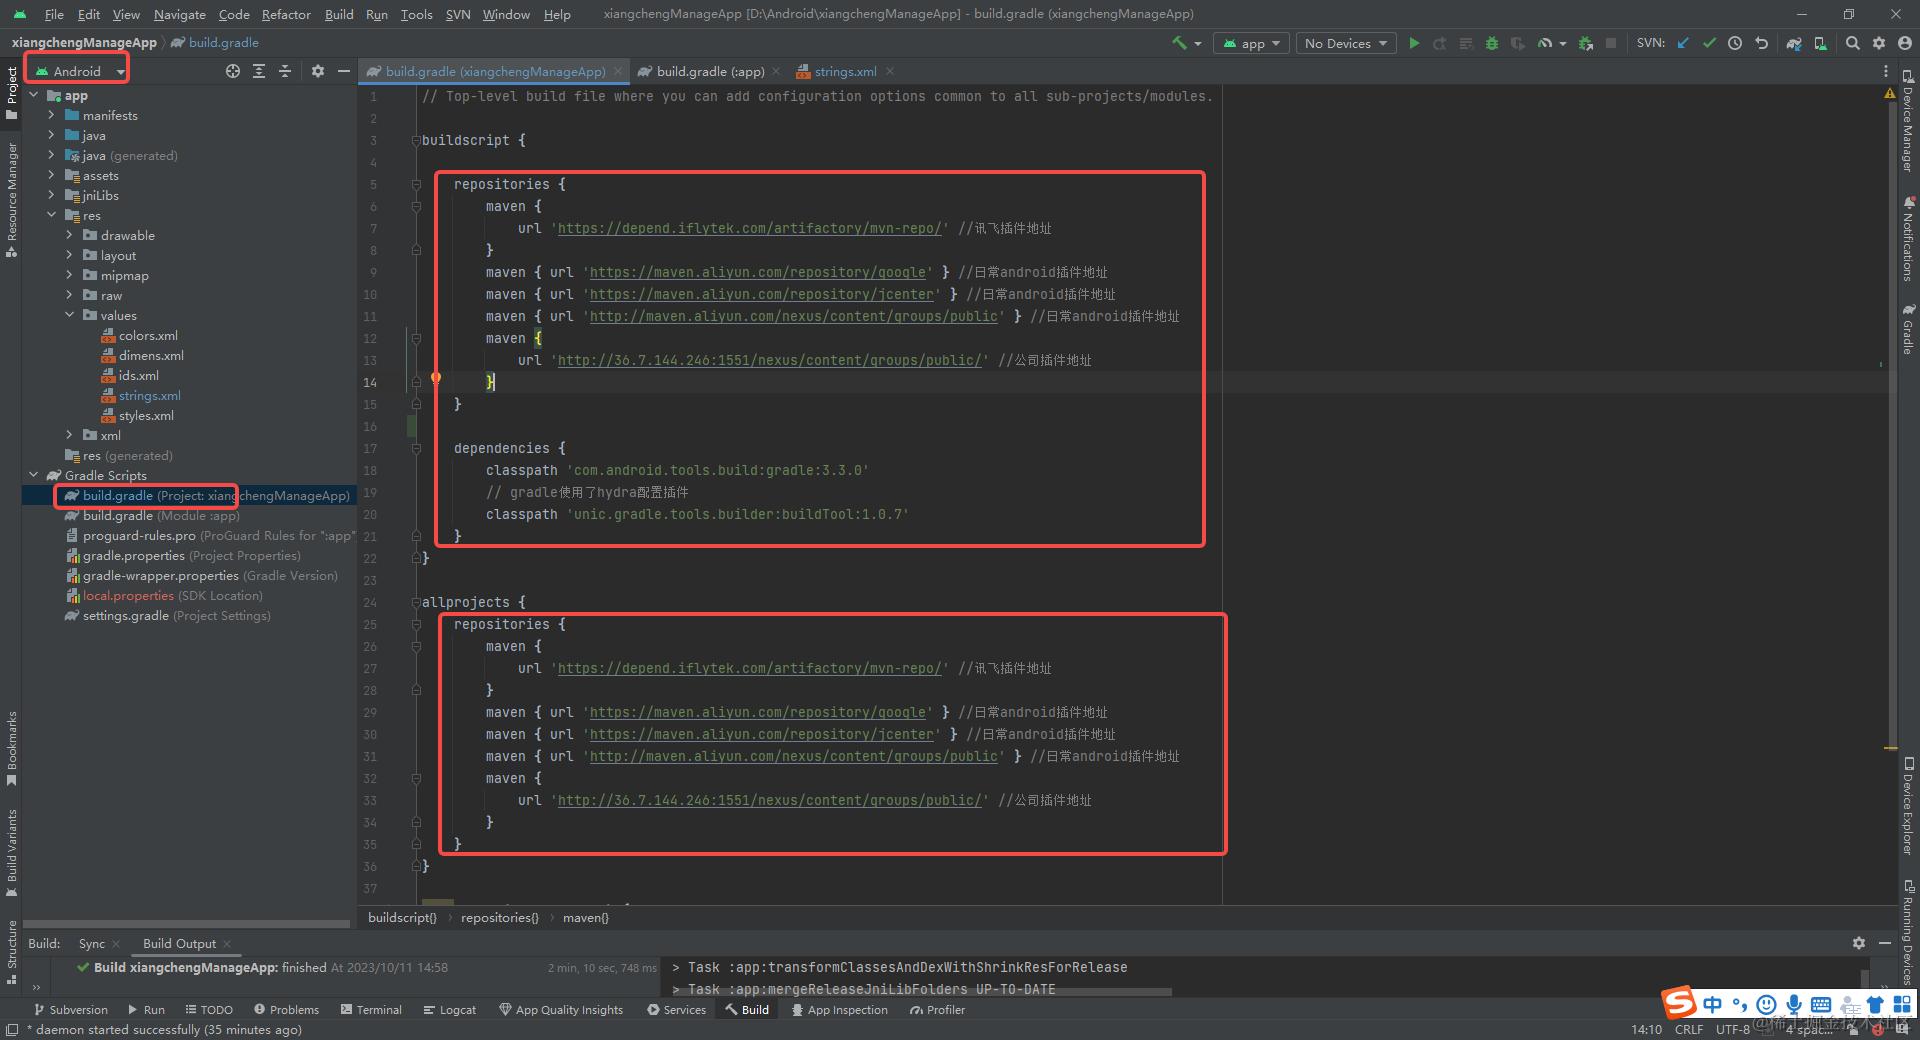Click the SVN Commit green checkmark
1920x1040 pixels.
(1709, 43)
